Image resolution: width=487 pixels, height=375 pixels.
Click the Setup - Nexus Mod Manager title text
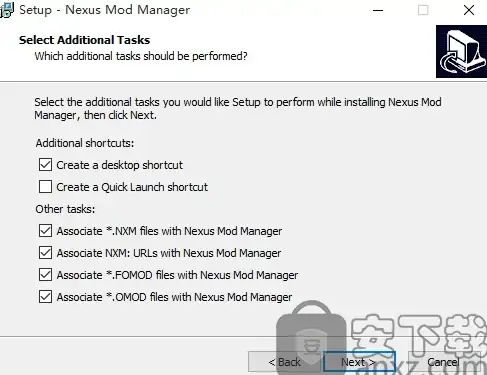click(x=105, y=10)
